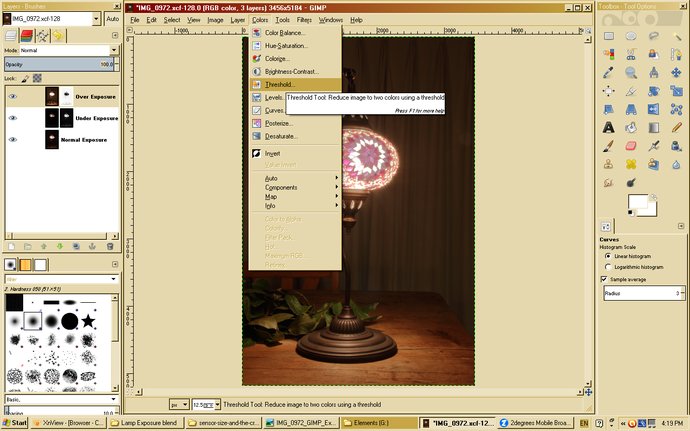
Task: Open Elements (G:) taskbar window
Action: (378, 423)
